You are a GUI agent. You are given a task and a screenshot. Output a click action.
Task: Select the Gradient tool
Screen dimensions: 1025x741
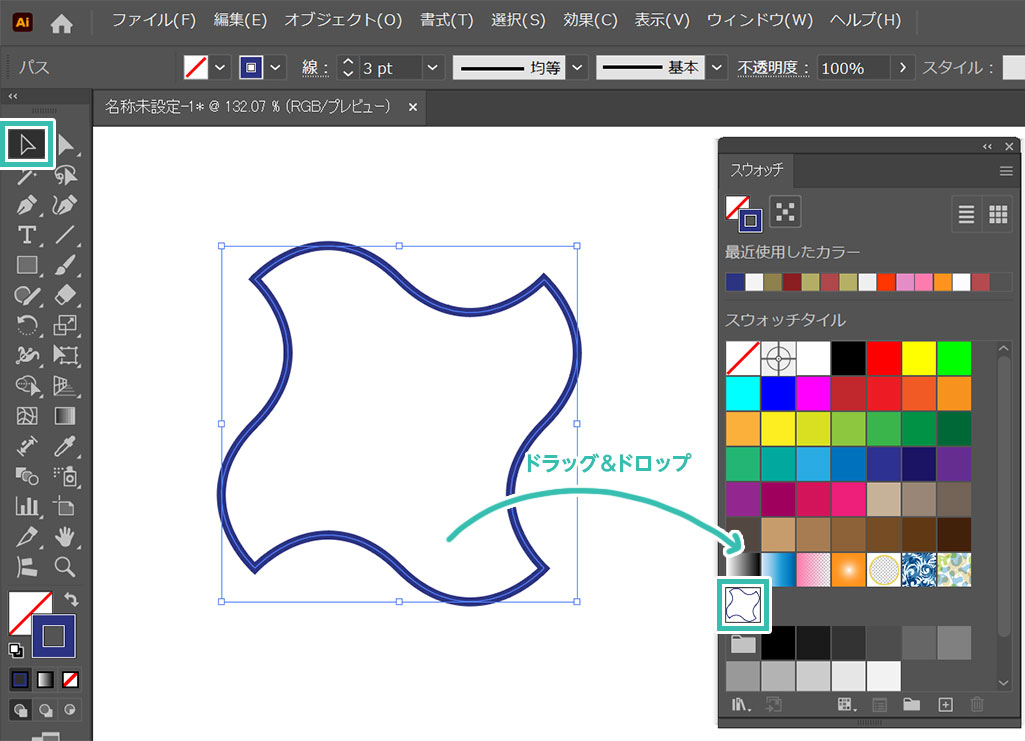tap(65, 416)
